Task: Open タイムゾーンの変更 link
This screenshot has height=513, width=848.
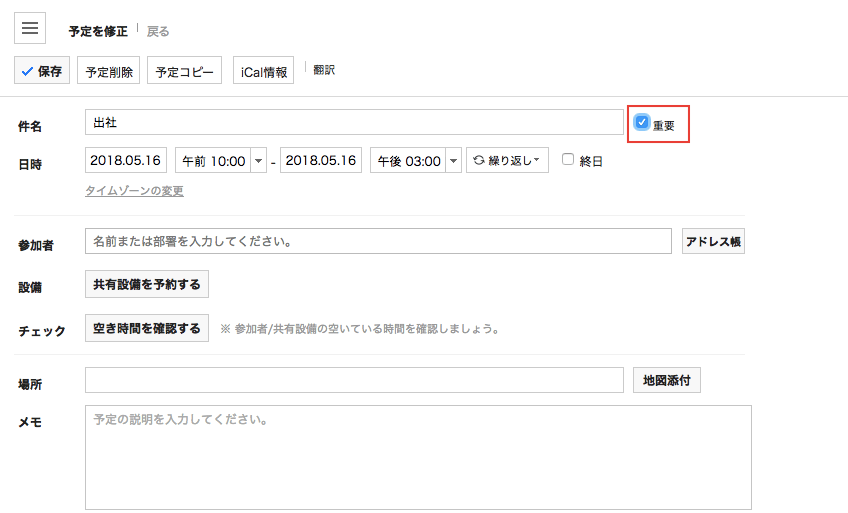Action: click(x=134, y=190)
